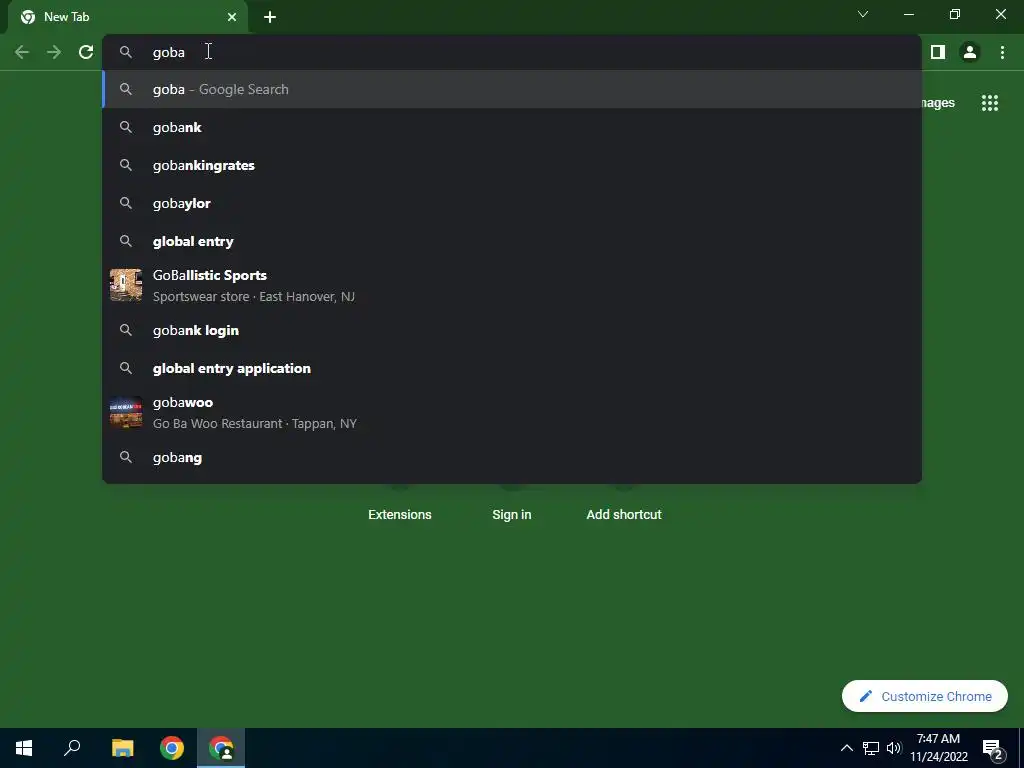Click search icon beside 'gobankingrates'
The width and height of the screenshot is (1024, 768).
click(x=126, y=165)
